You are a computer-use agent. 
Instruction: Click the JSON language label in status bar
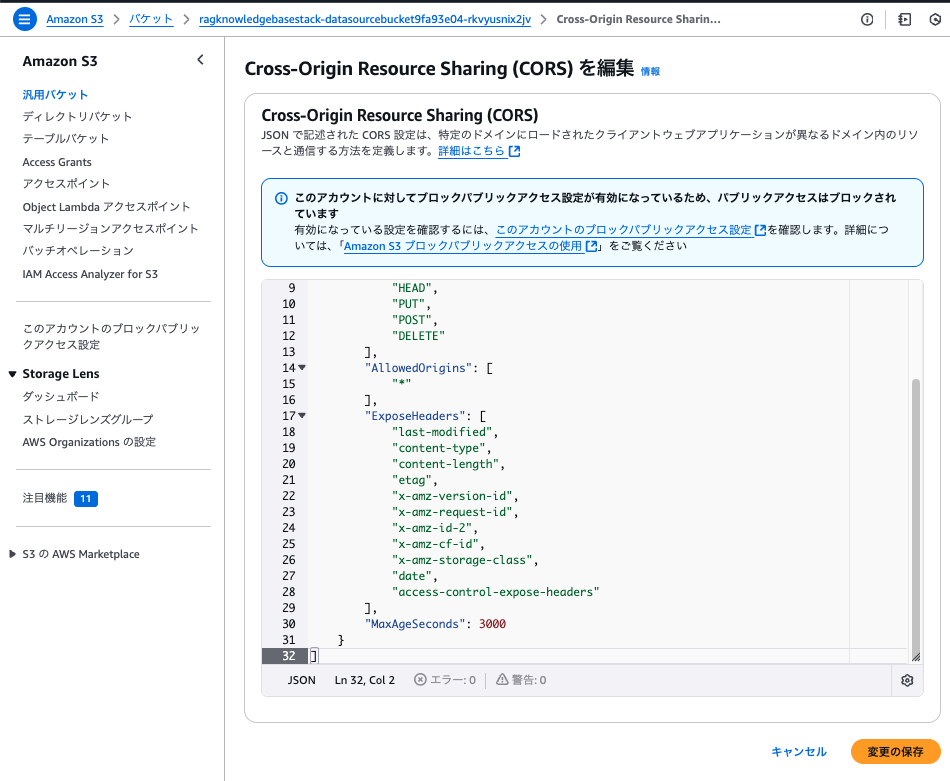301,680
